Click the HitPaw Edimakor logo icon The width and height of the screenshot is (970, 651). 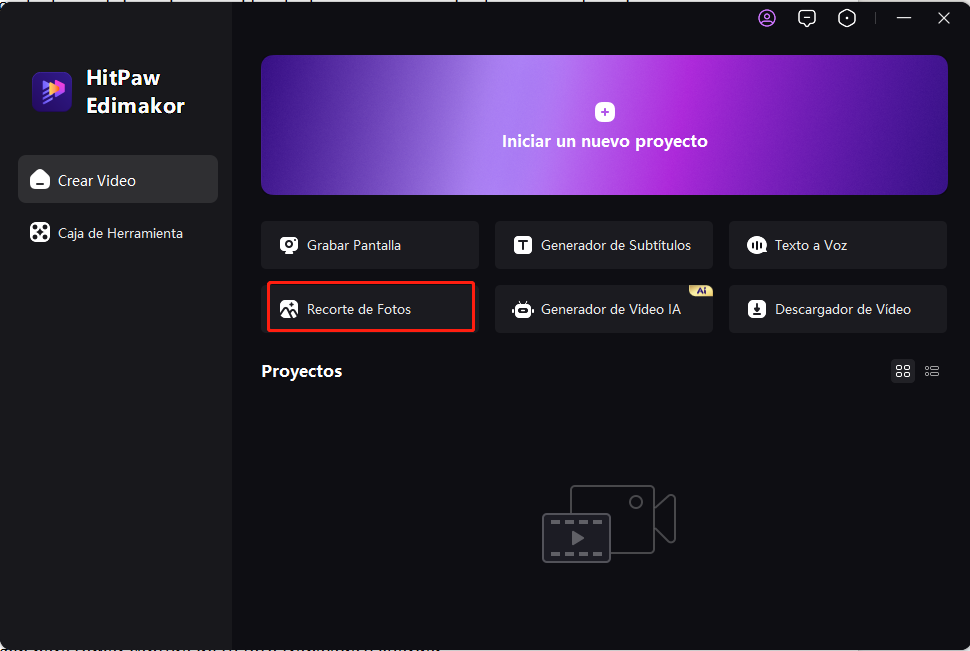[52, 91]
